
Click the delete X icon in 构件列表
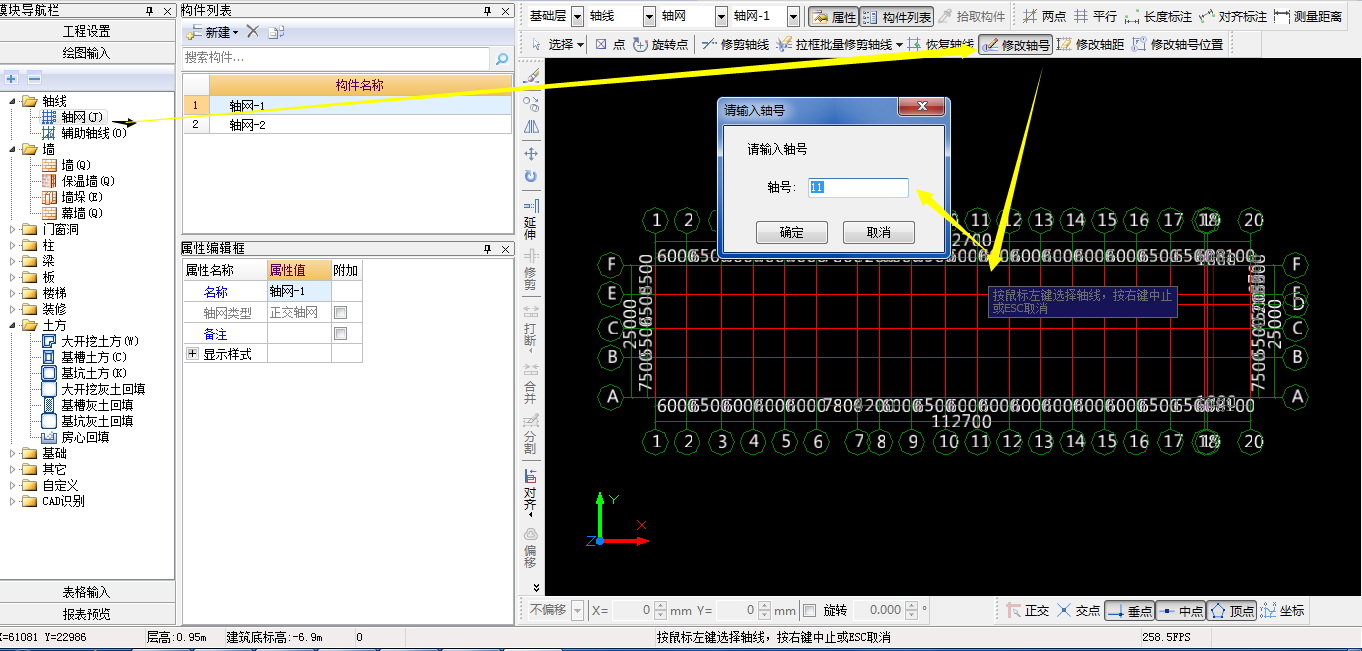pos(253,32)
